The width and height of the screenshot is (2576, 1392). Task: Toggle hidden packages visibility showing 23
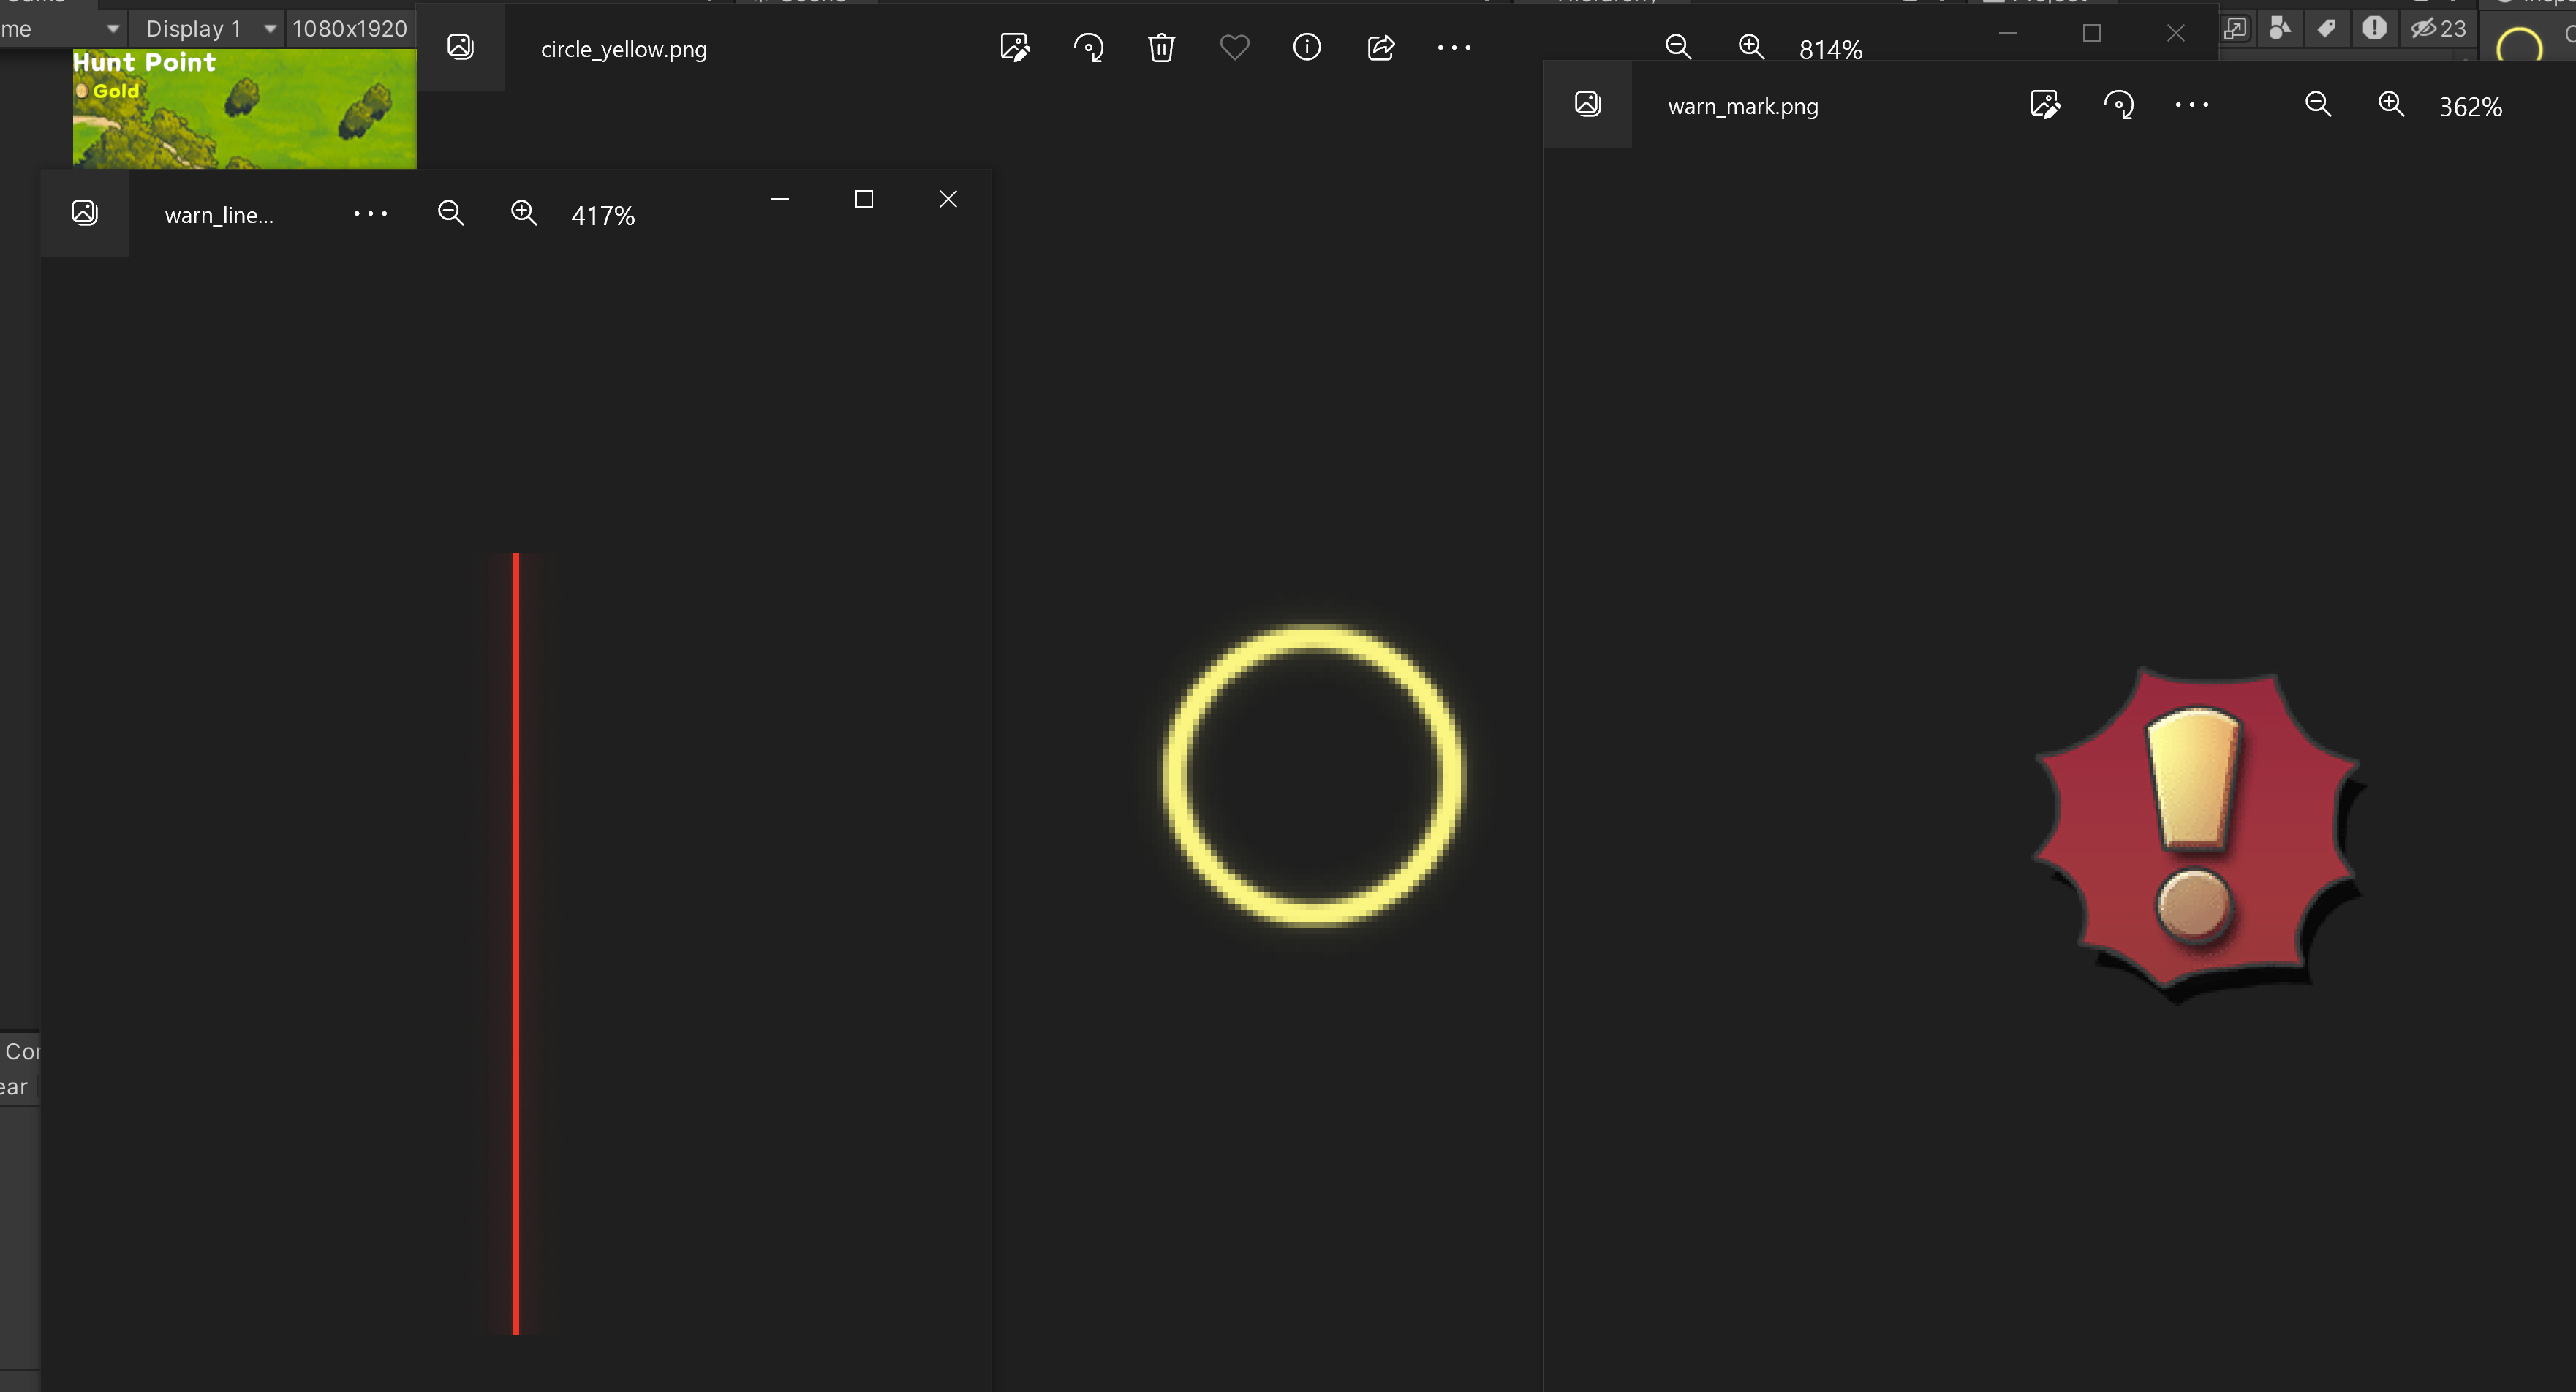coord(2439,28)
